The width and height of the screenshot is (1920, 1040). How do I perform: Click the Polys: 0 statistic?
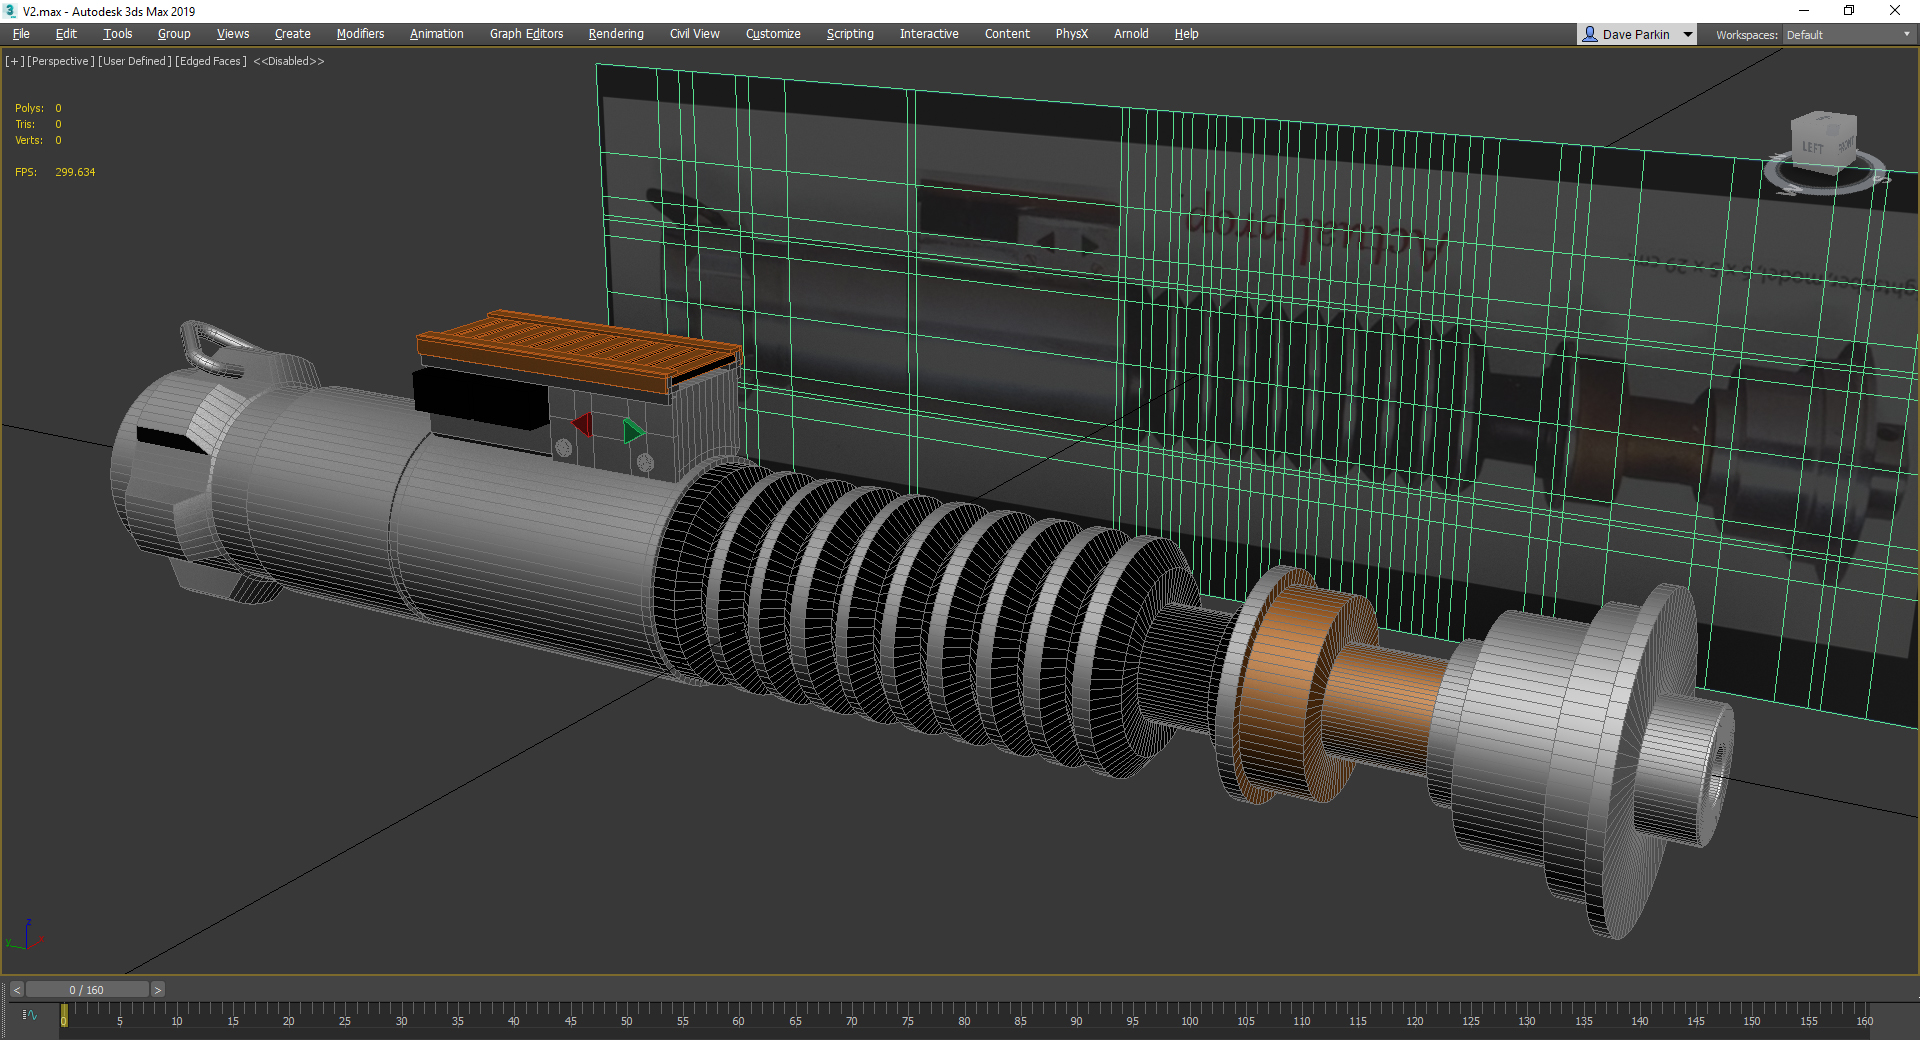tap(38, 108)
